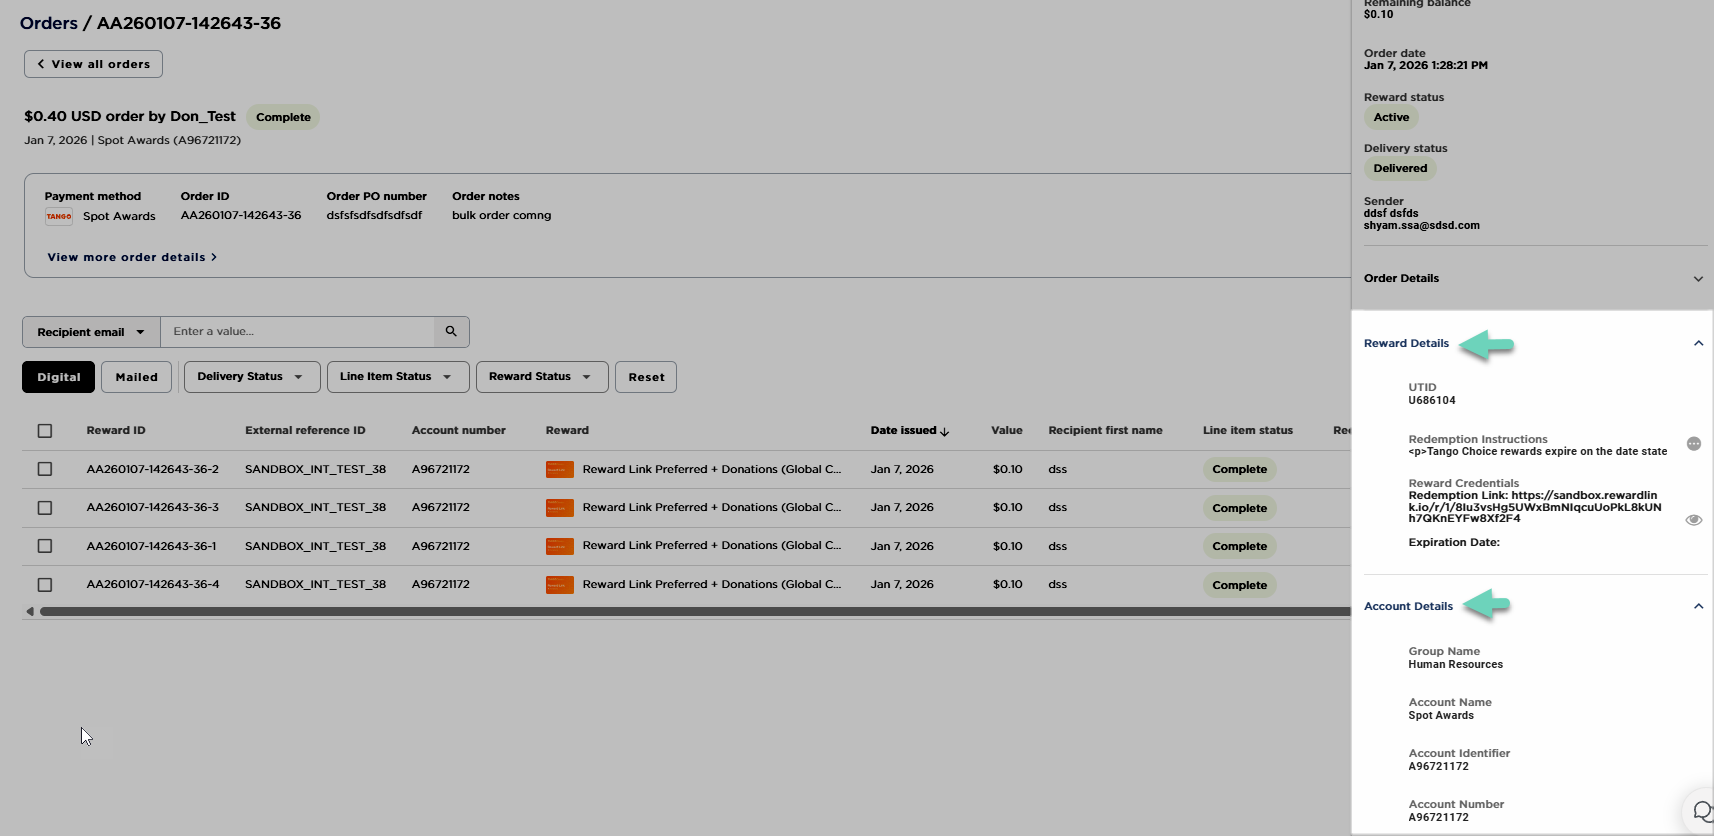
Task: Click reward icon in the 36-4 row
Action: coord(559,585)
